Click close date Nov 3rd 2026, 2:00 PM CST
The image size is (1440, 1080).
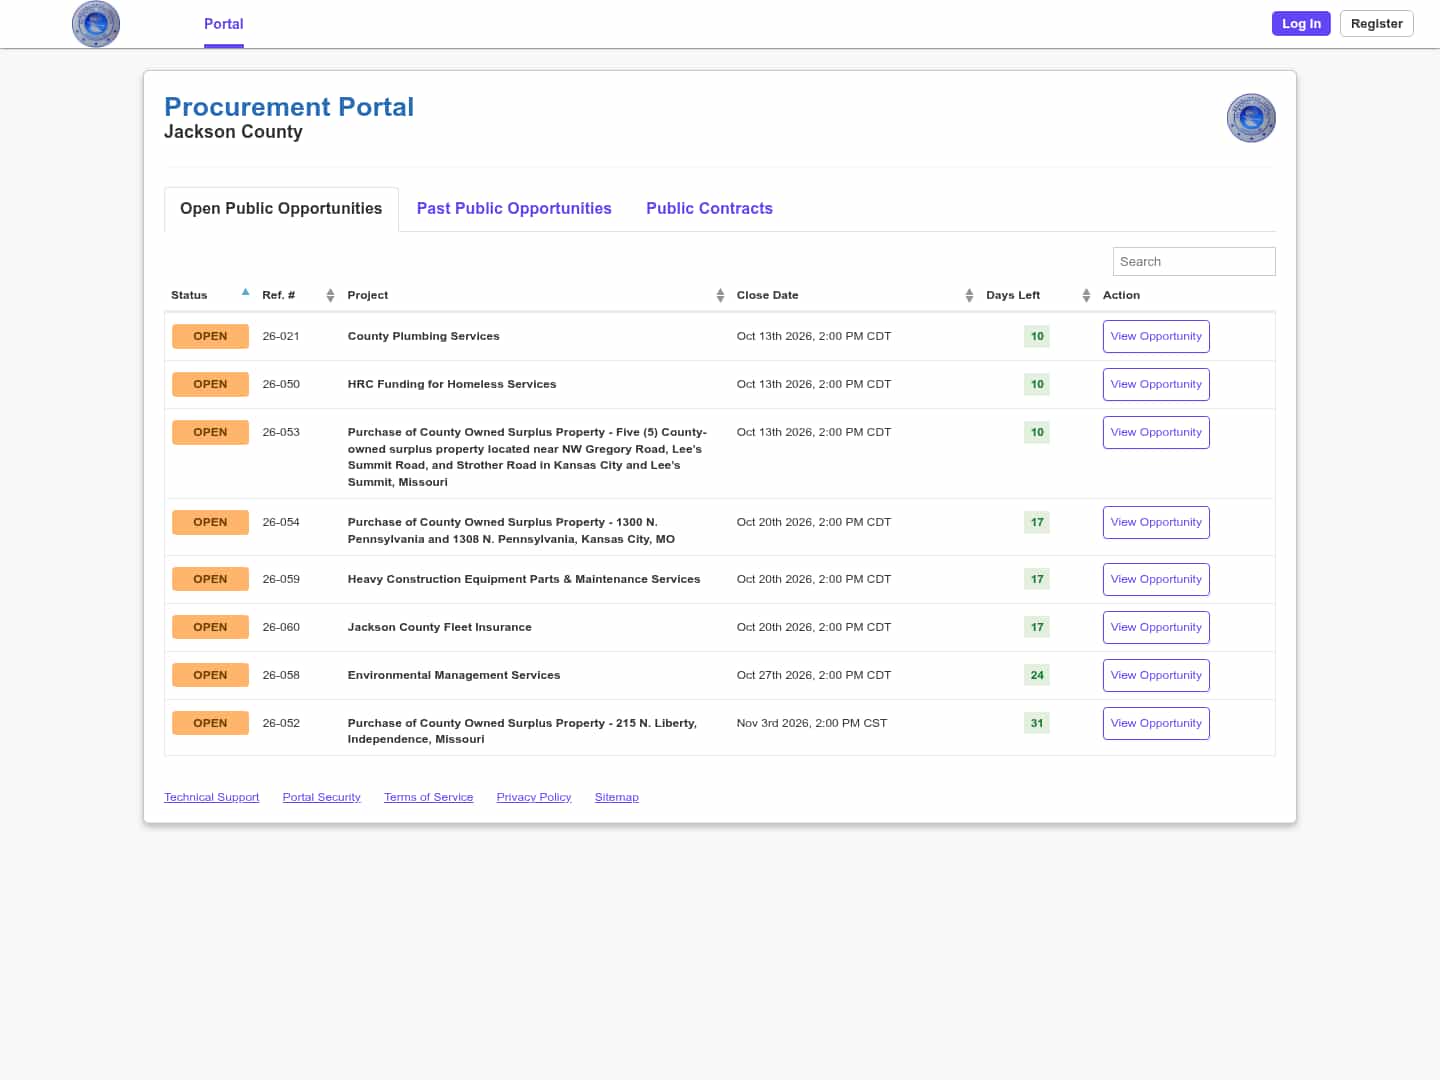coord(811,724)
